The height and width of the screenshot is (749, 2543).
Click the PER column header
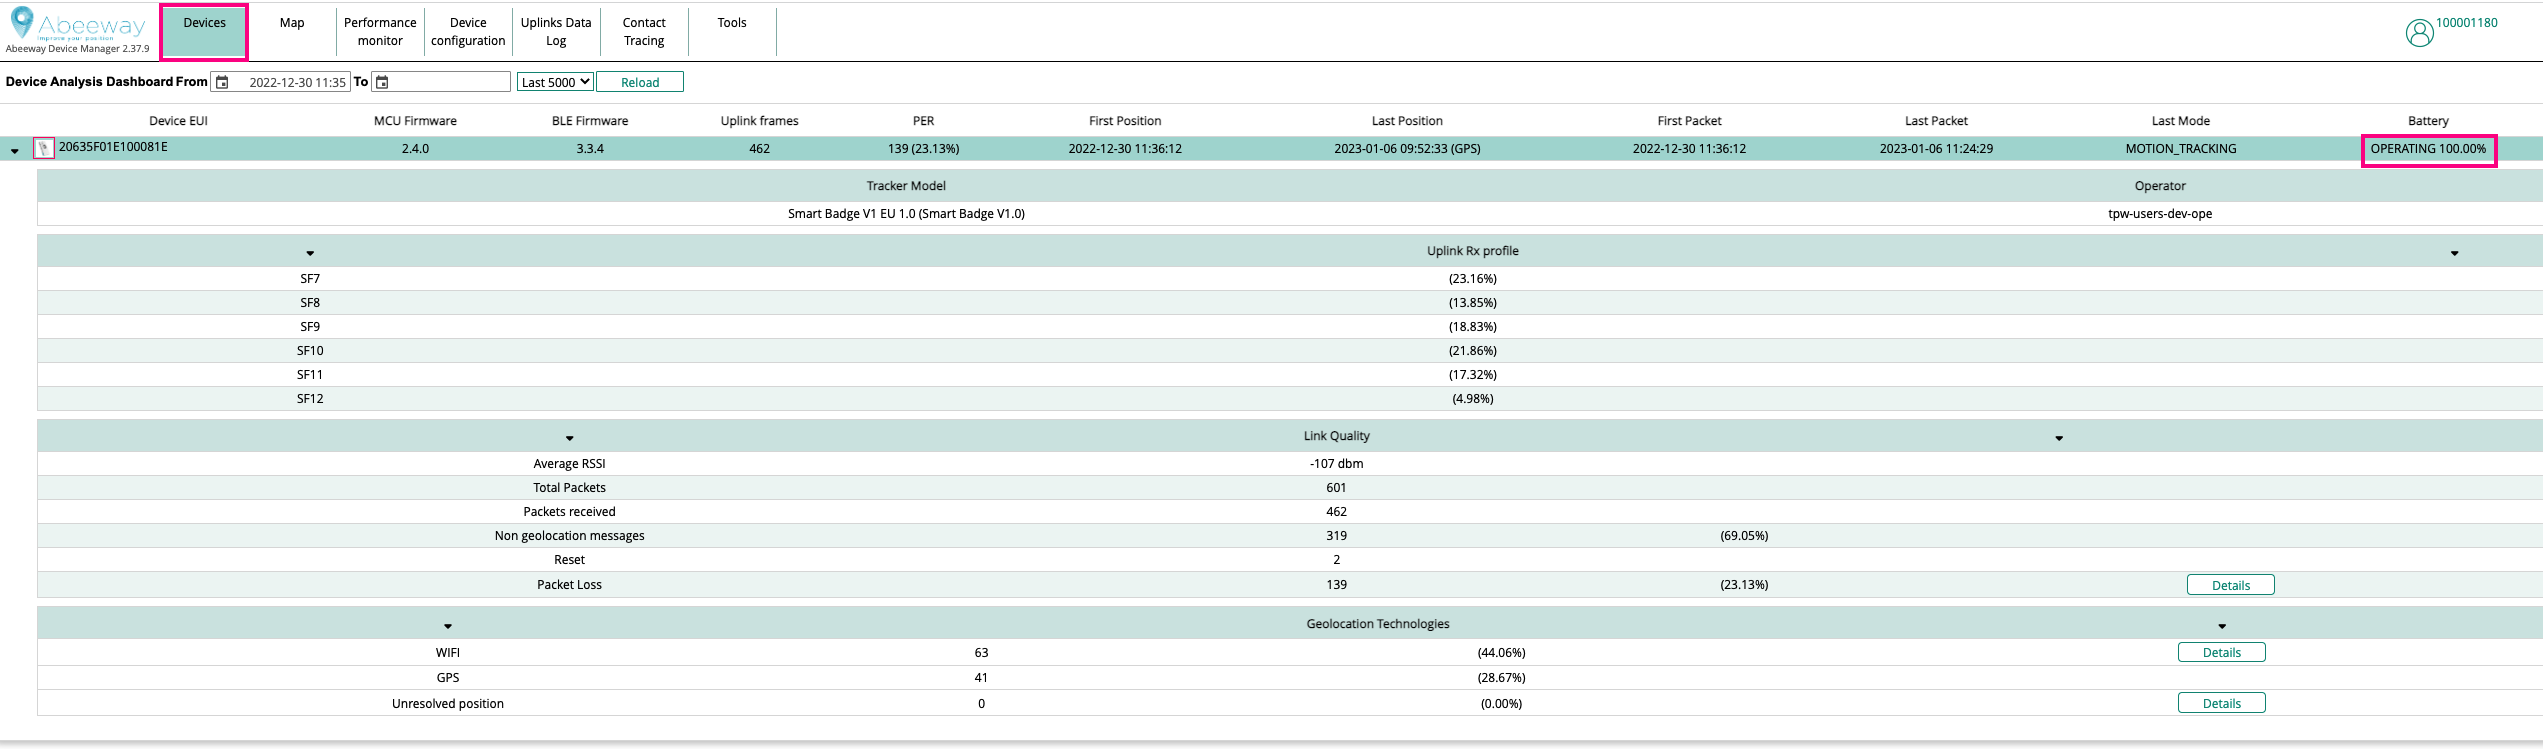pyautogui.click(x=923, y=121)
